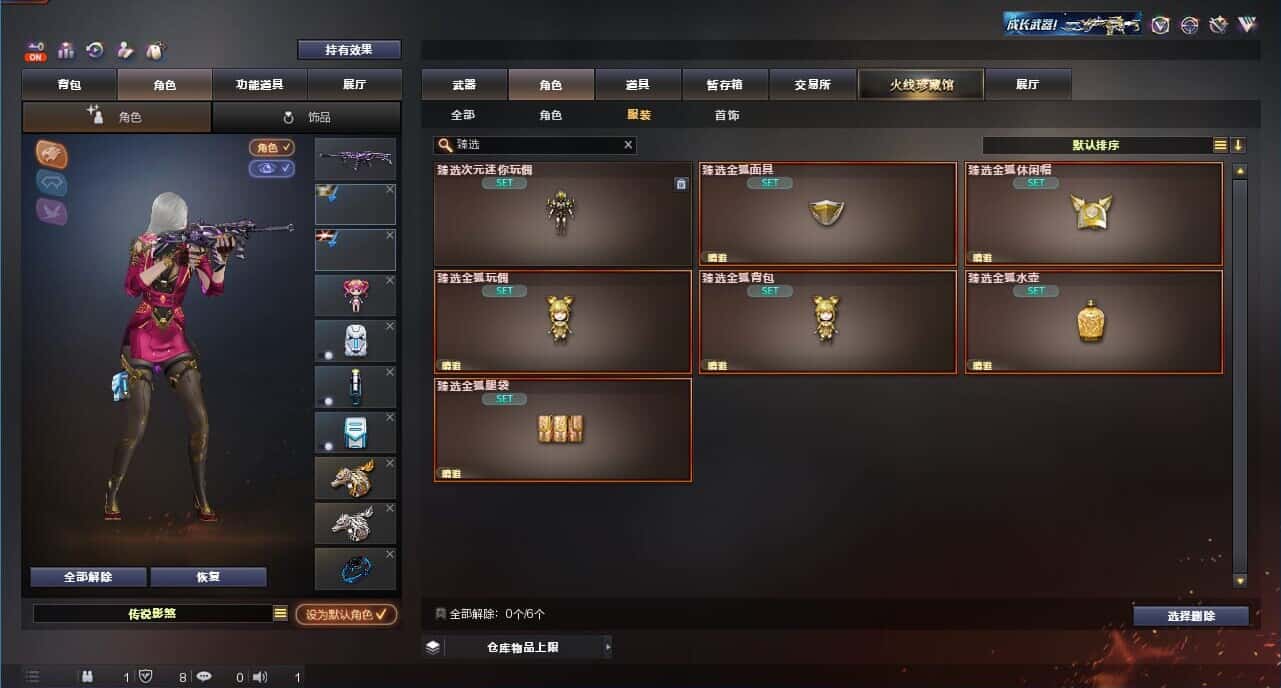Open the ranking podium icon

tap(67, 50)
